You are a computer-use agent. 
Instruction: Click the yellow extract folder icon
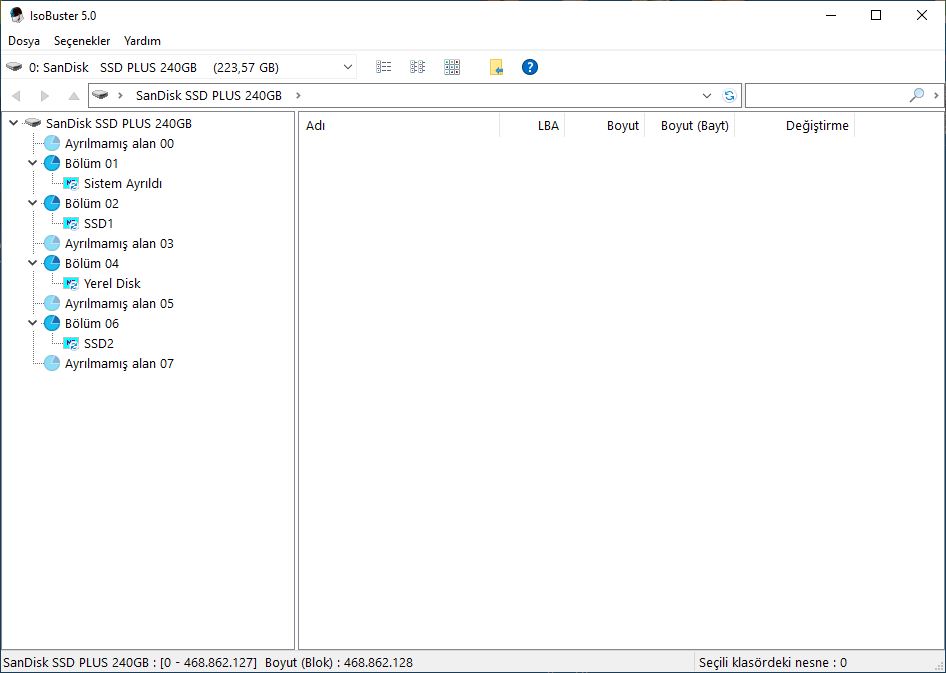pyautogui.click(x=497, y=67)
